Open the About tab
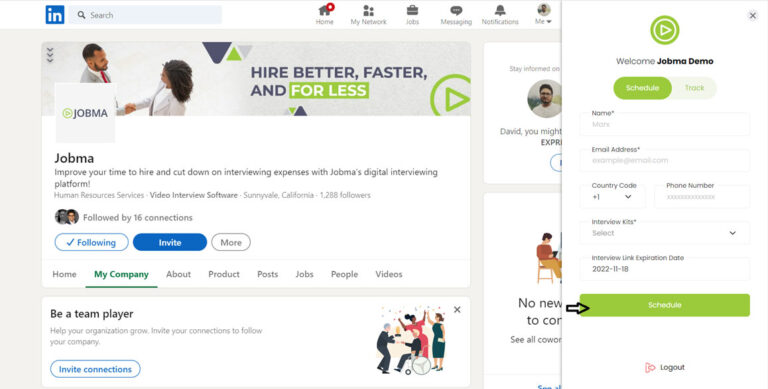 tap(178, 274)
